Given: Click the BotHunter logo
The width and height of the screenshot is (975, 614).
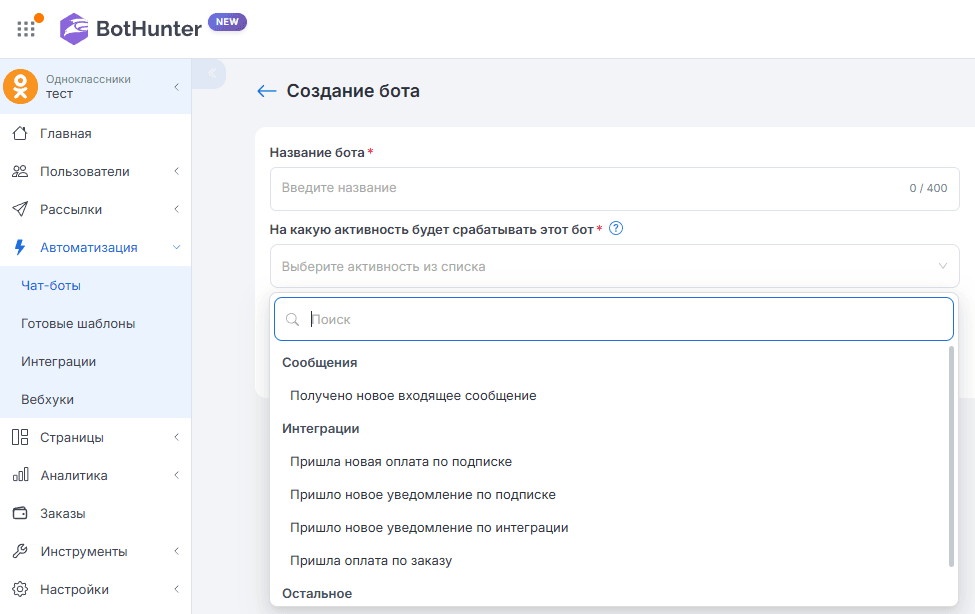Looking at the screenshot, I should pos(131,29).
